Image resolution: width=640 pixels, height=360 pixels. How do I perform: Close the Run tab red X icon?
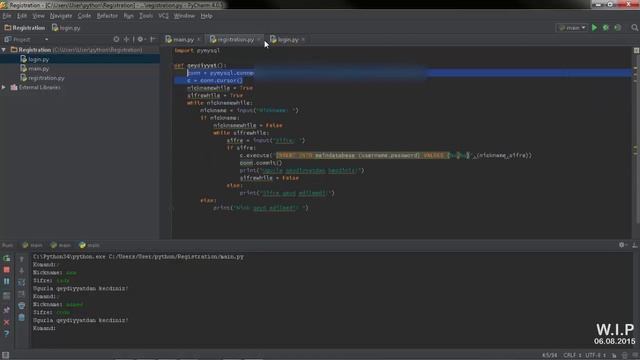coord(7,322)
